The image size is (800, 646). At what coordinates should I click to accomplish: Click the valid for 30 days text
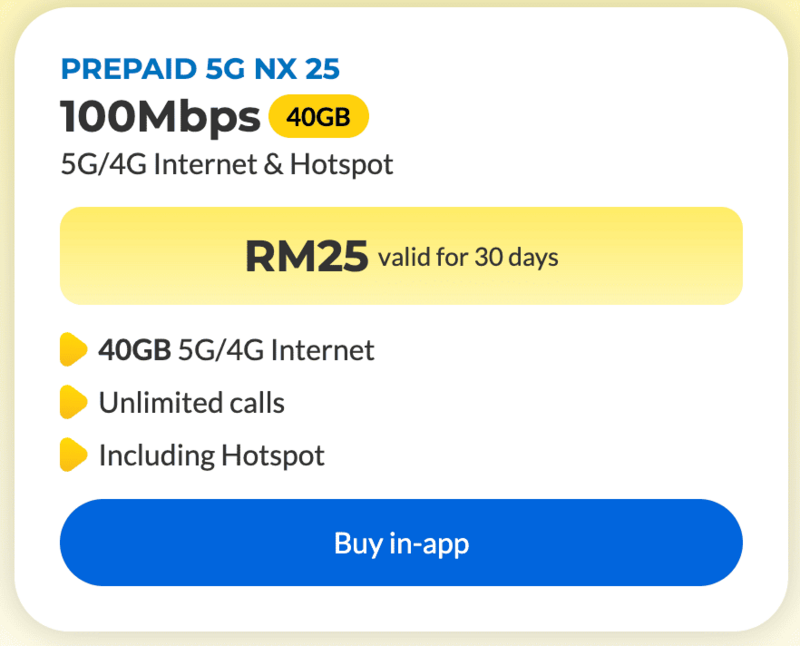click(468, 258)
